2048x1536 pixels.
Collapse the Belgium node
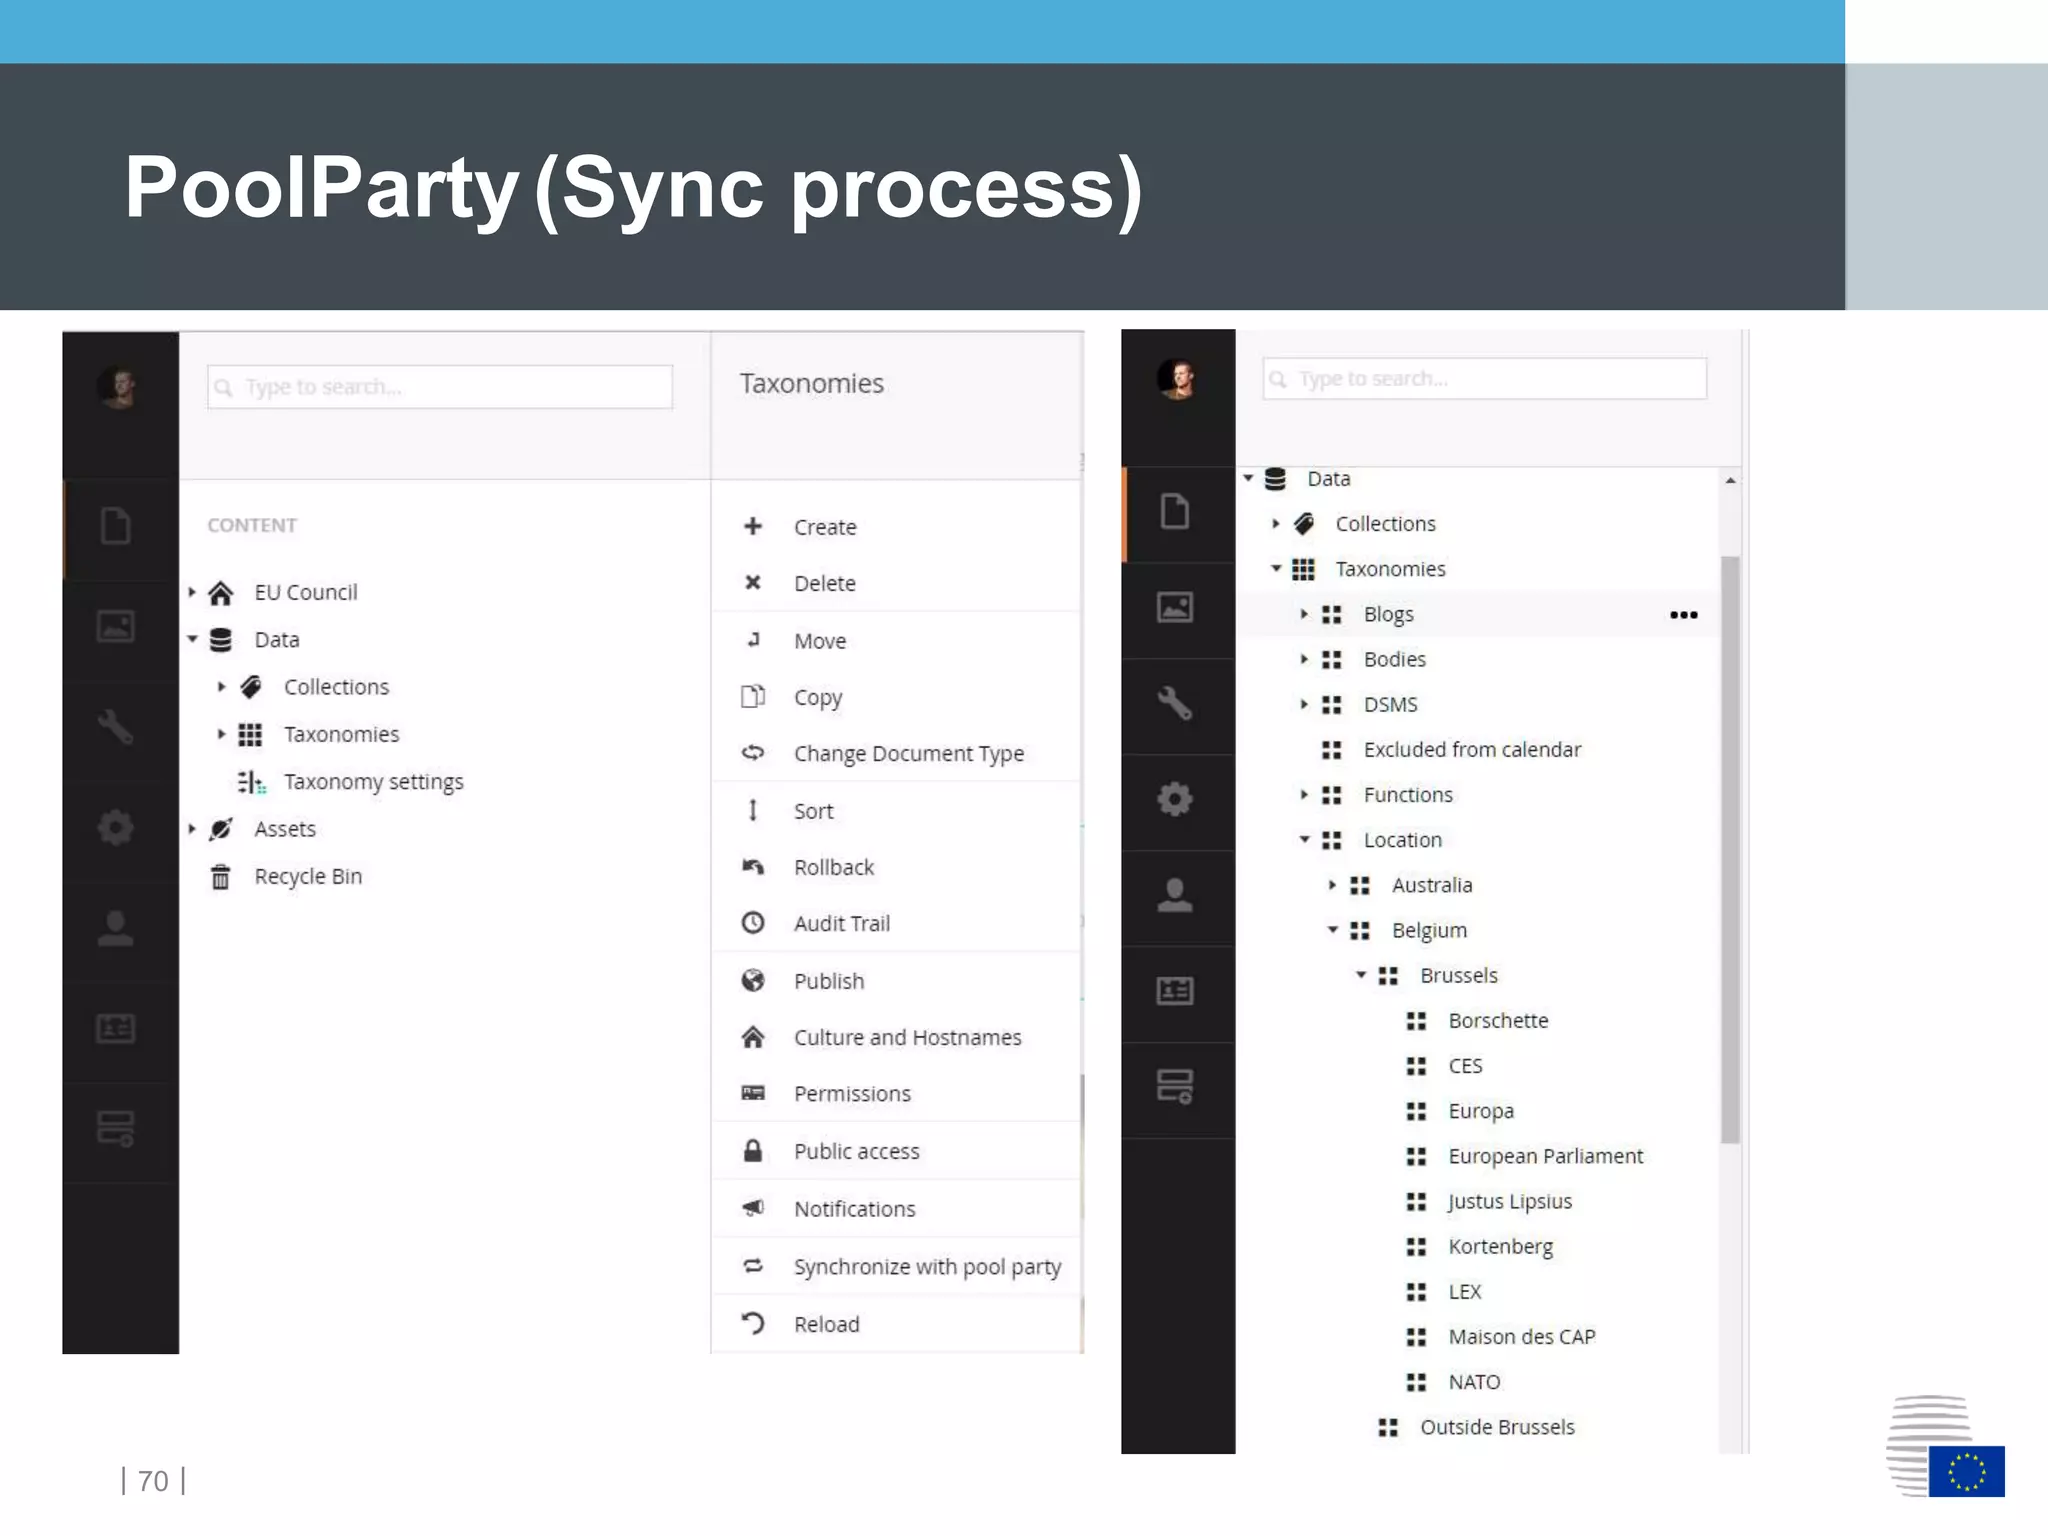pos(1332,930)
